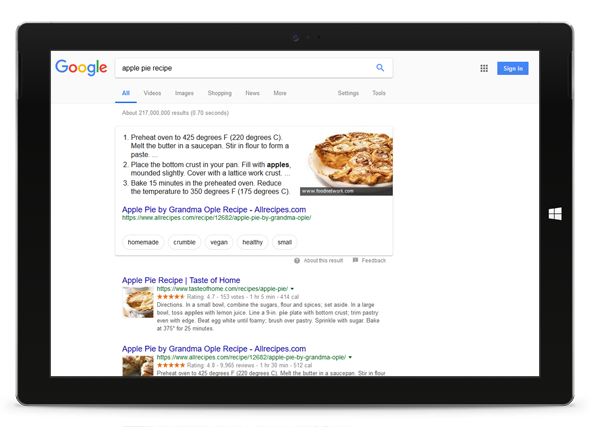
Task: Switch to the Images tab
Action: tap(184, 93)
